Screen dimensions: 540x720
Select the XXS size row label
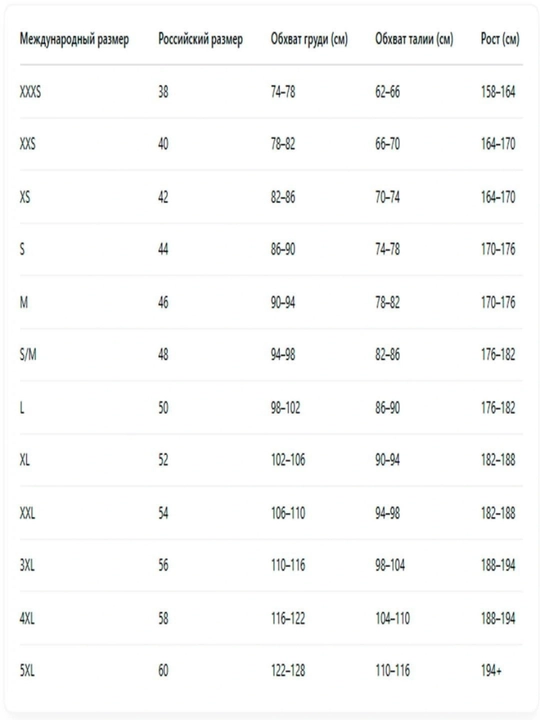(28, 144)
